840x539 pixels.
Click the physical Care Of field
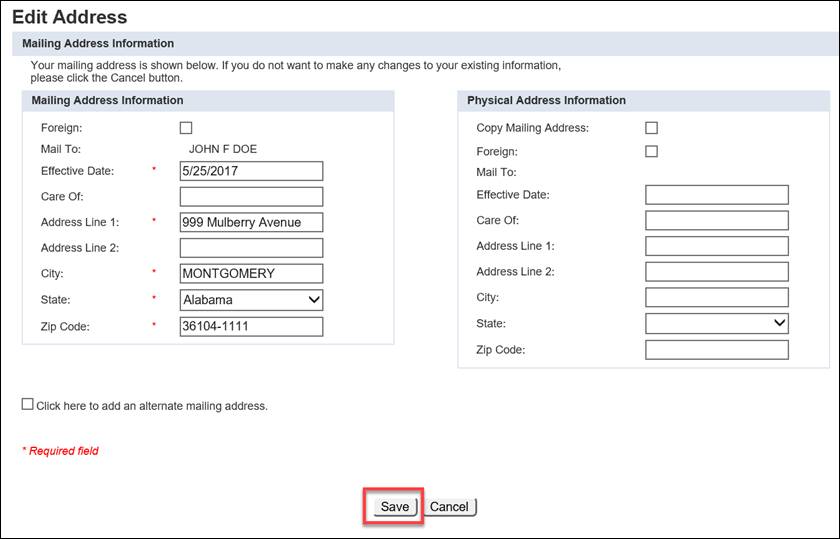[x=717, y=221]
